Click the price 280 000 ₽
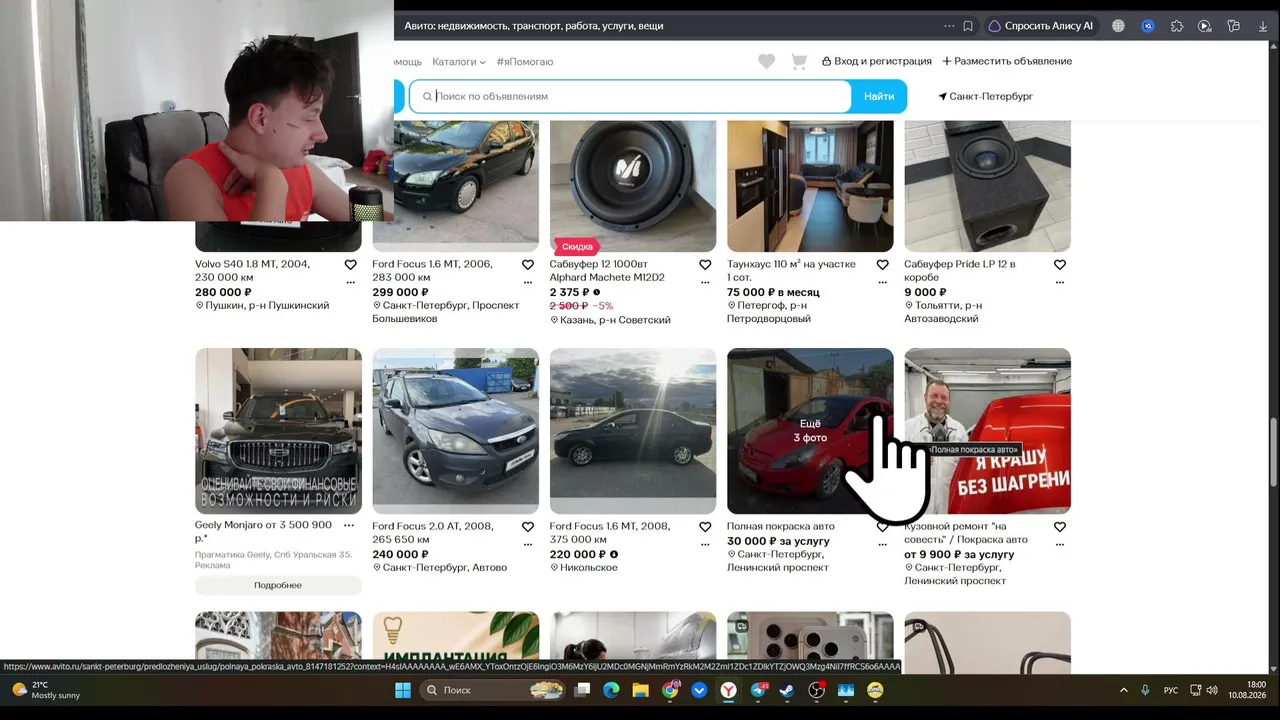This screenshot has height=720, width=1280. pyautogui.click(x=223, y=292)
